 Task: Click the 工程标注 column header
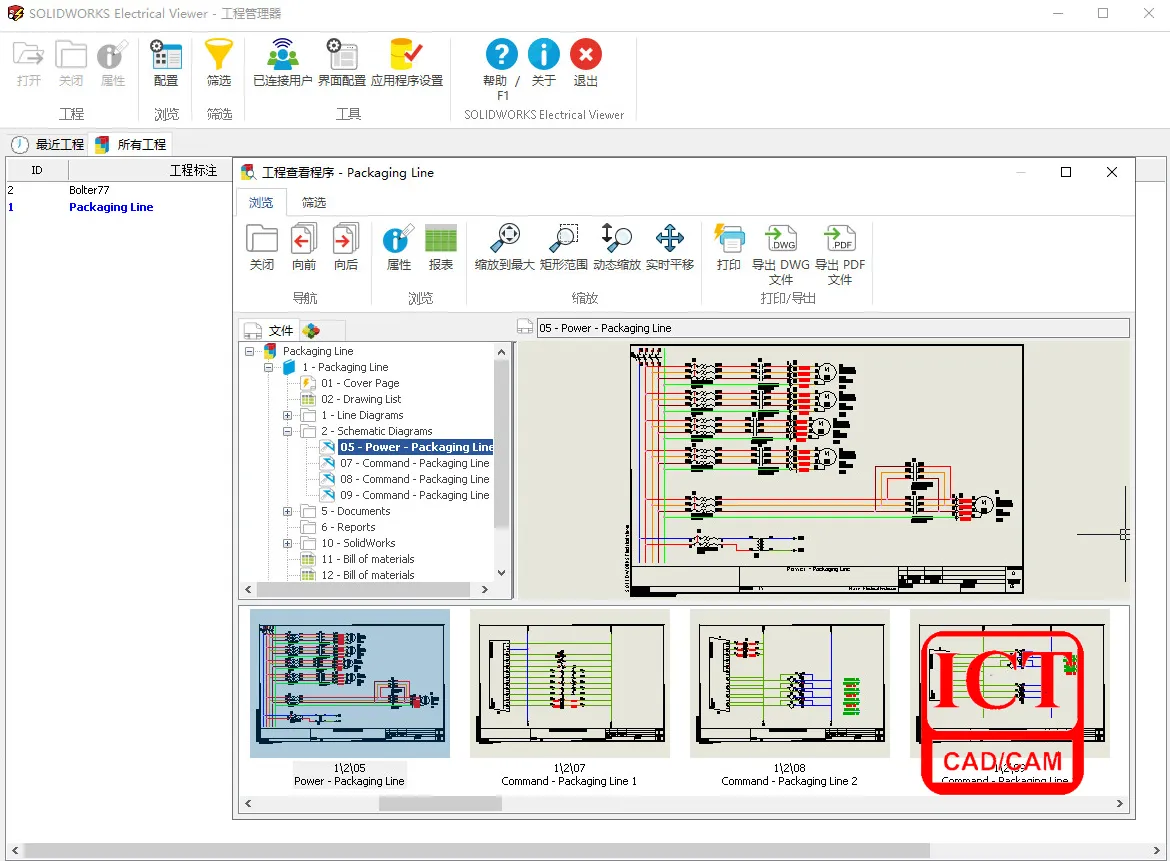193,170
